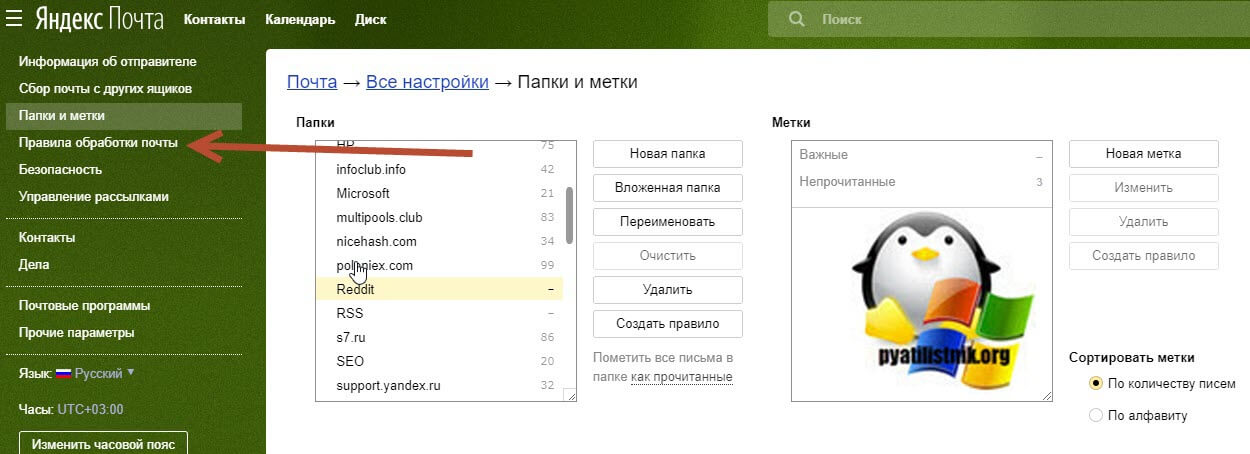Select the infoclub.info folder
This screenshot has width=1250, height=454.
click(439, 170)
